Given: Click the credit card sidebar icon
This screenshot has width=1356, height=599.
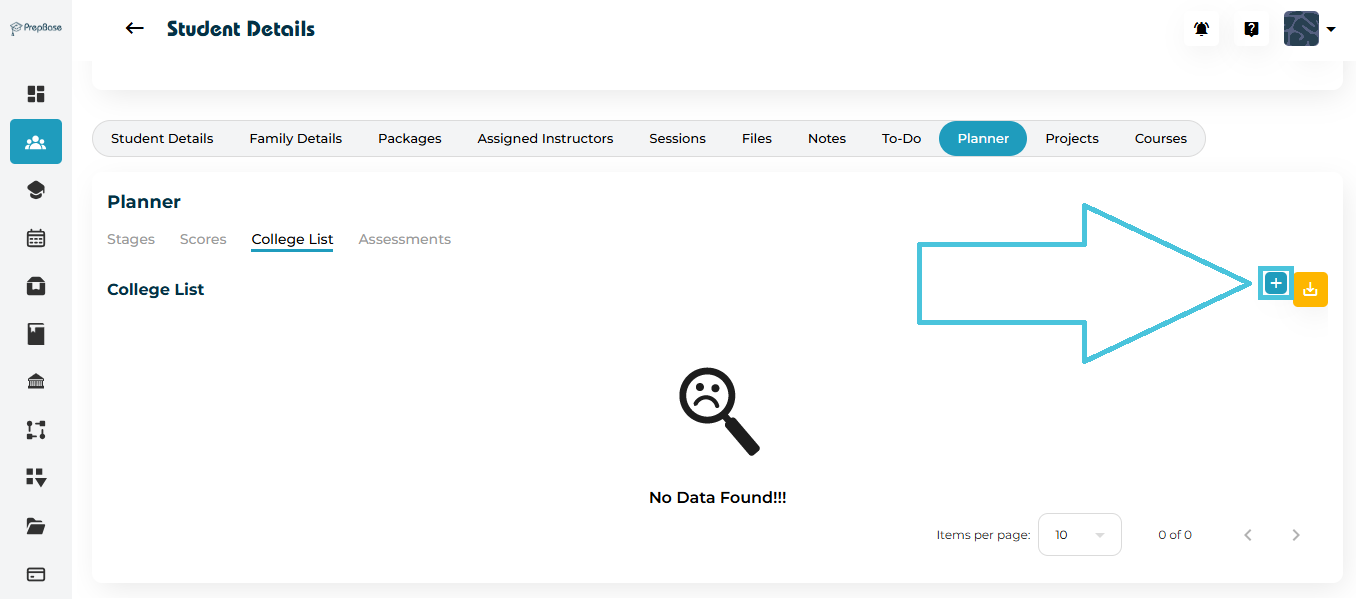Looking at the screenshot, I should coord(36,574).
